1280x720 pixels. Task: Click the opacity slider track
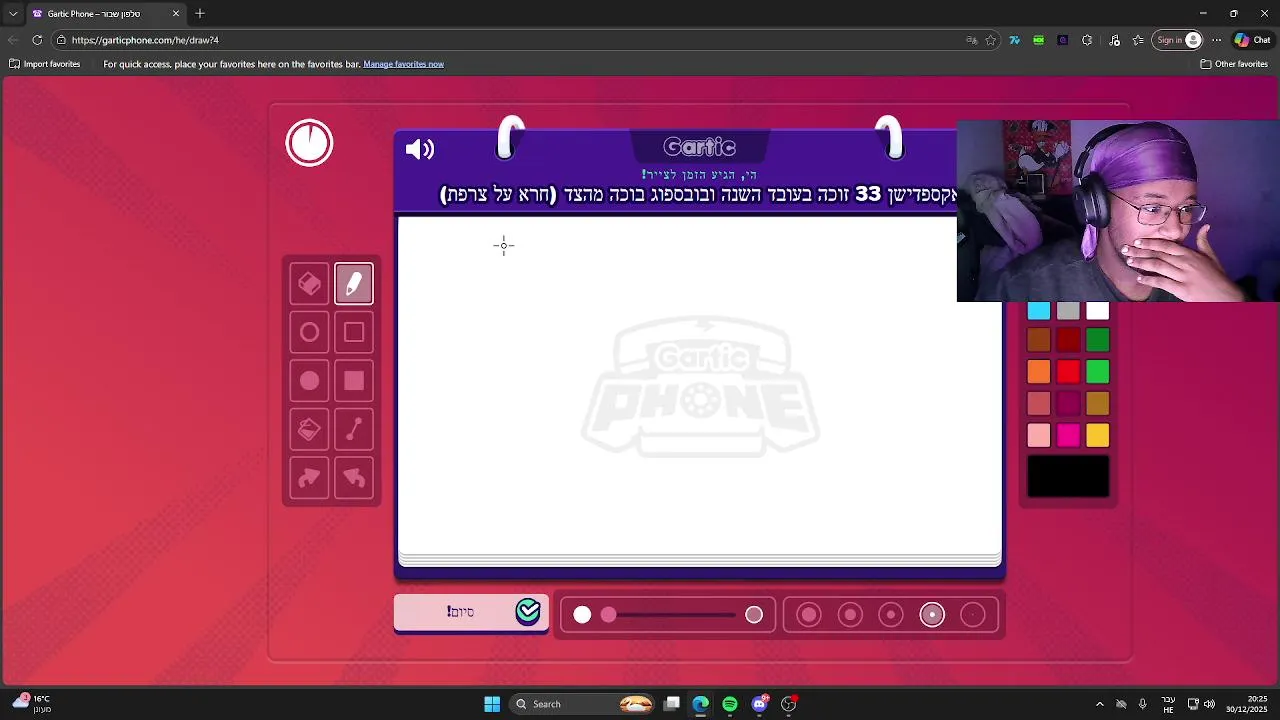670,615
